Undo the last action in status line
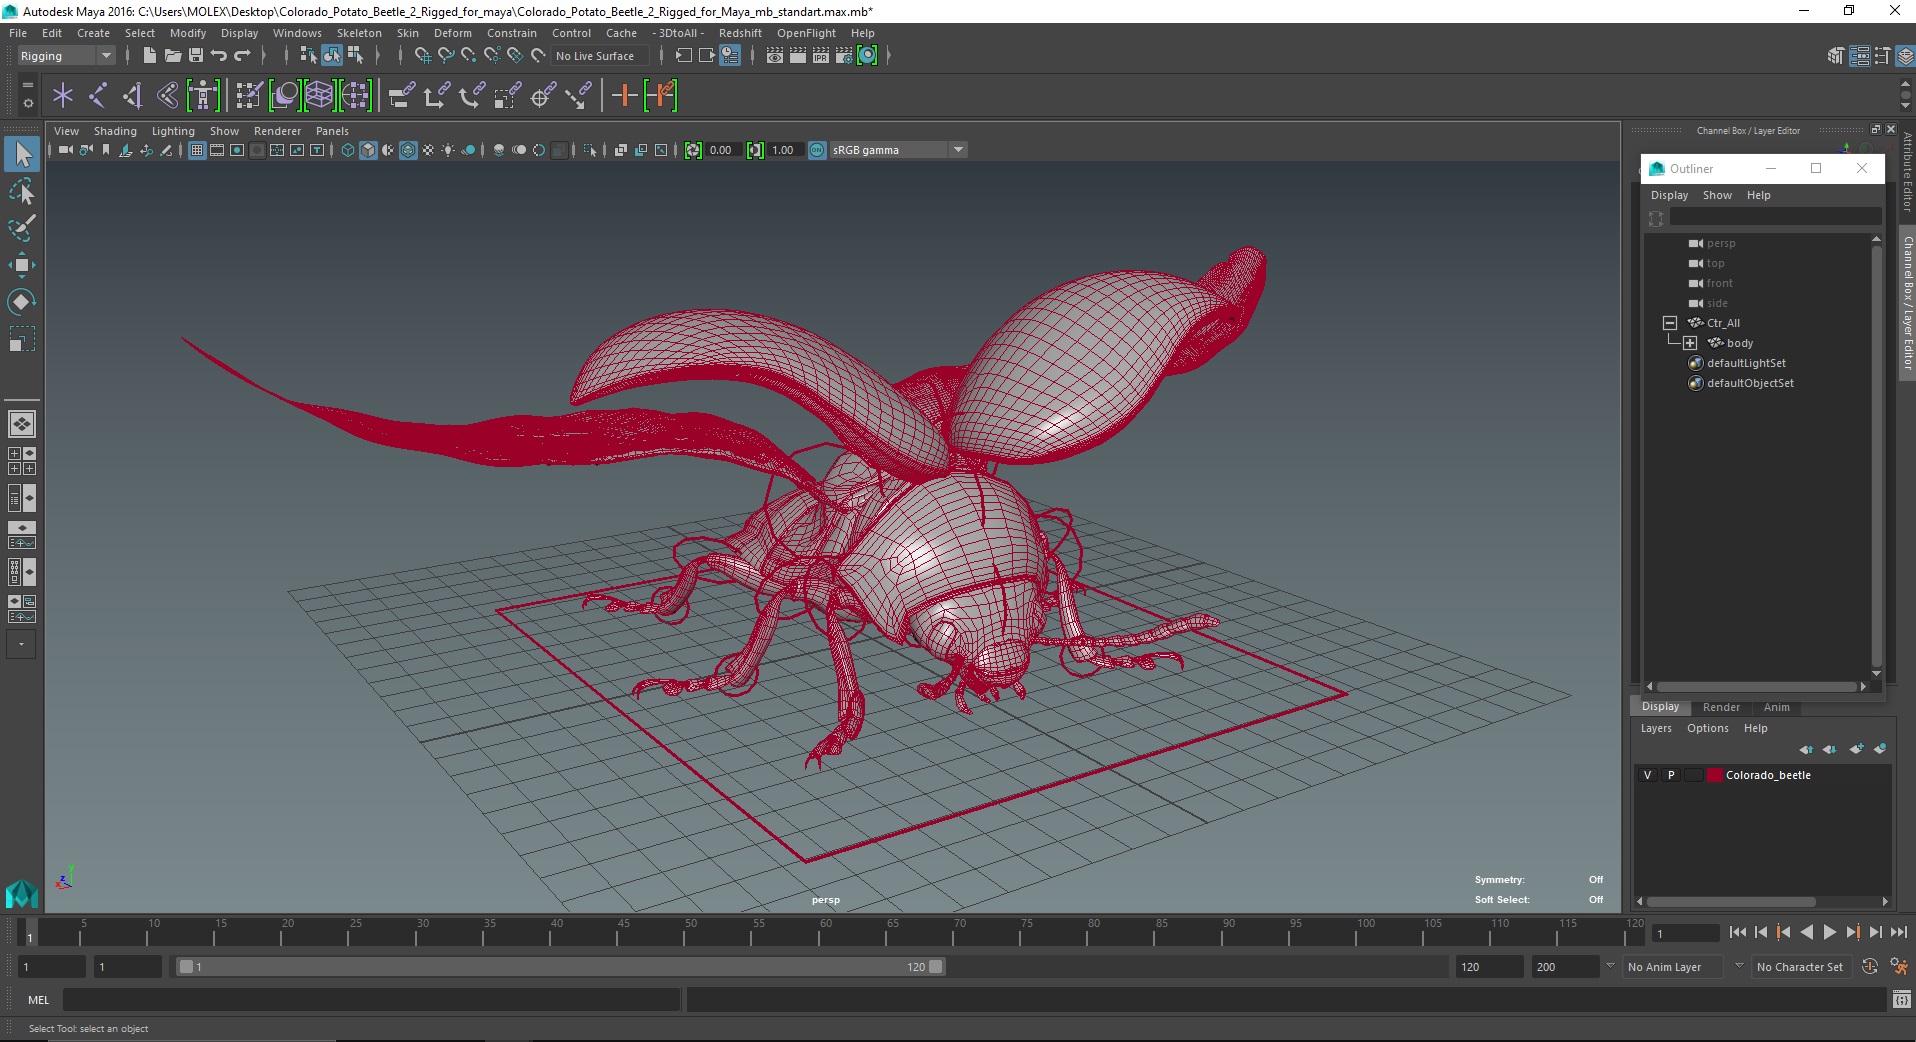The width and height of the screenshot is (1916, 1042). (219, 56)
